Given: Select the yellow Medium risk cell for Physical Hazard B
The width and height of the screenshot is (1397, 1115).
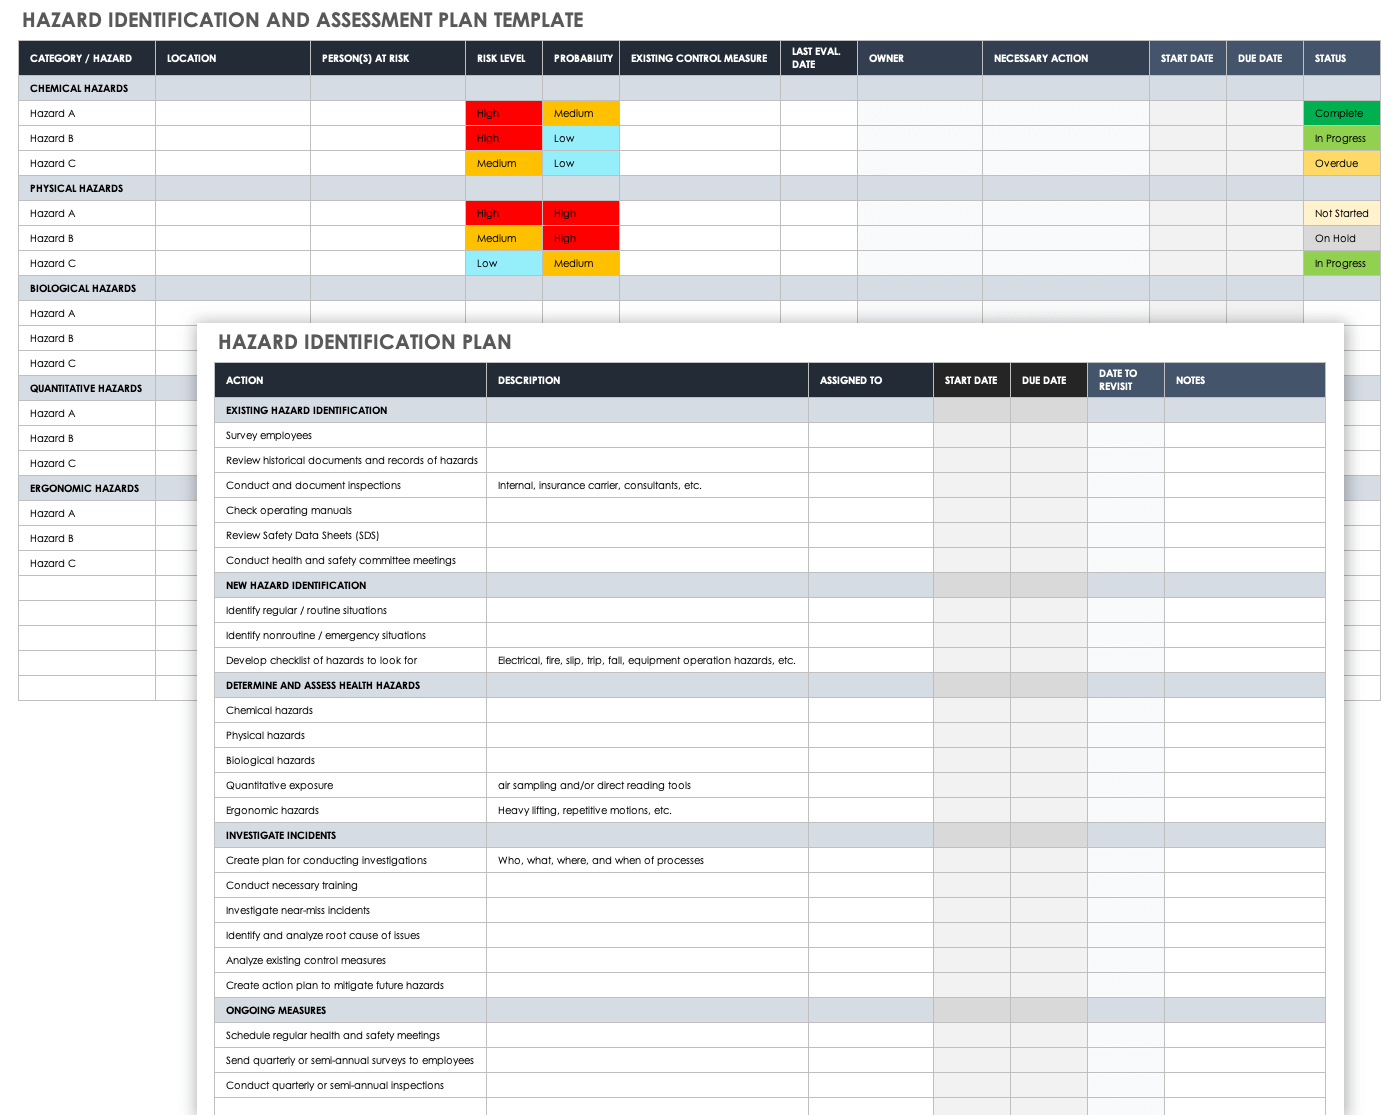Looking at the screenshot, I should coord(503,238).
